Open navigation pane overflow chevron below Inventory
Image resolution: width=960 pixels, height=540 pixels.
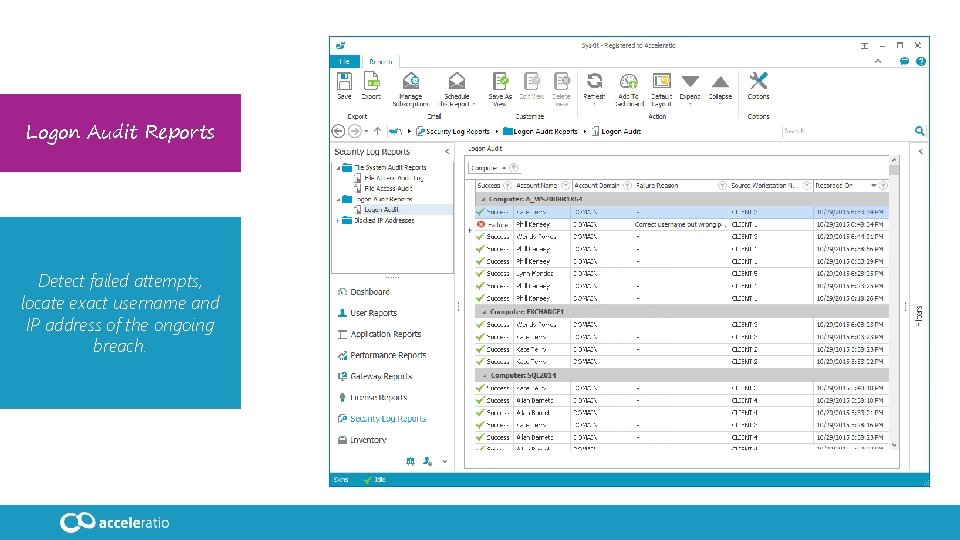(x=444, y=462)
